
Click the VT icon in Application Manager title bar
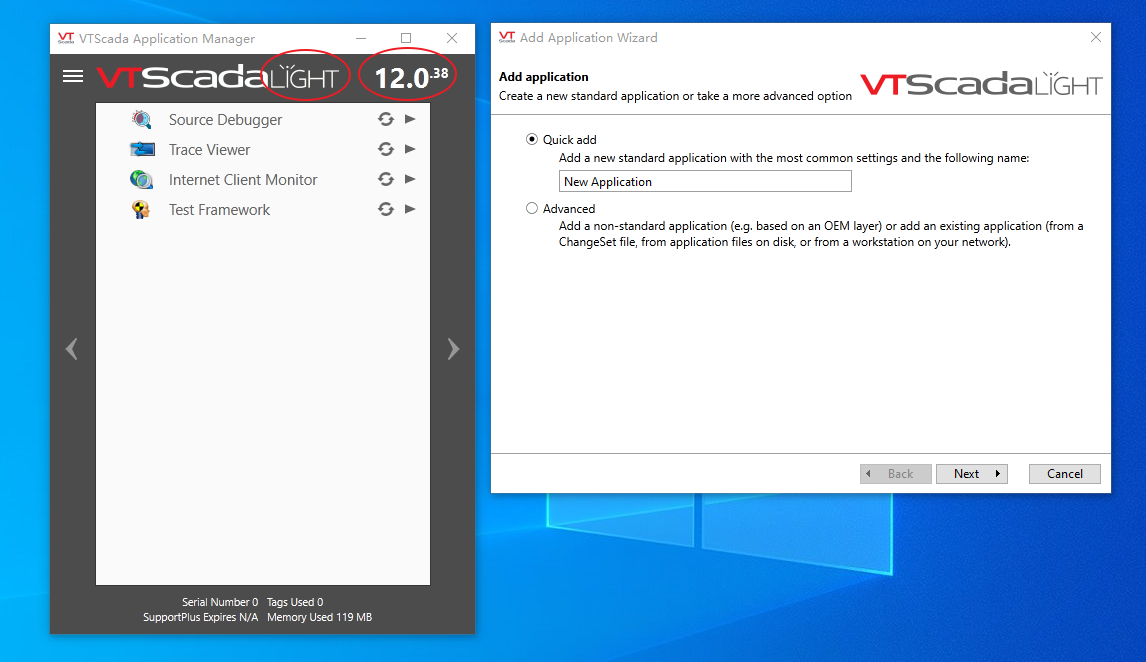coord(66,38)
